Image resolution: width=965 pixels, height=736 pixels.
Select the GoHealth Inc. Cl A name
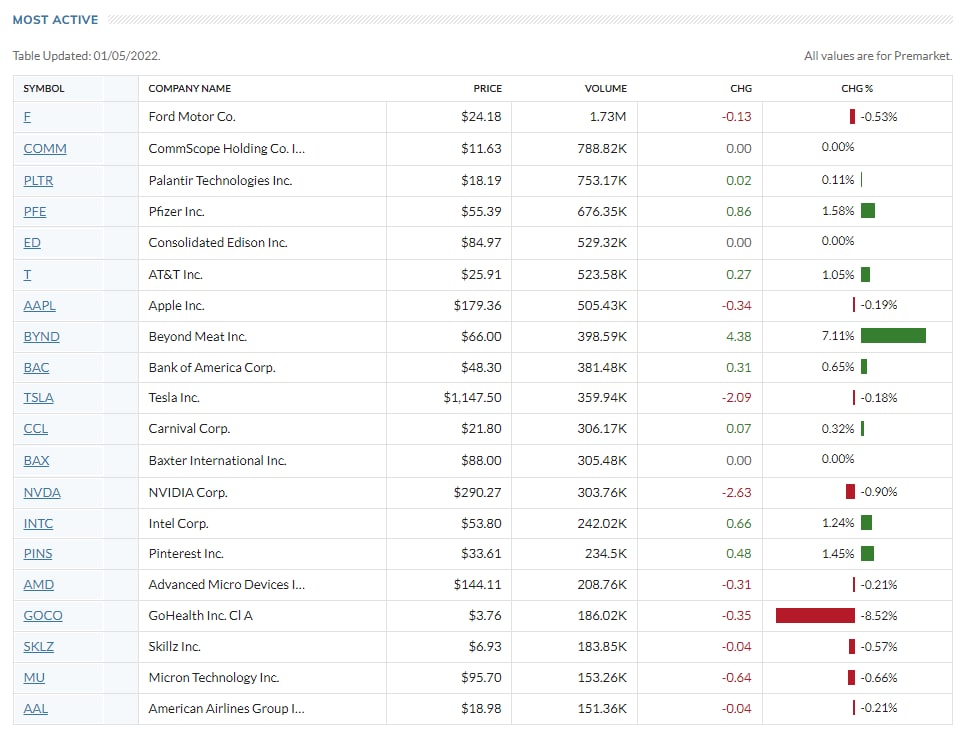(201, 616)
